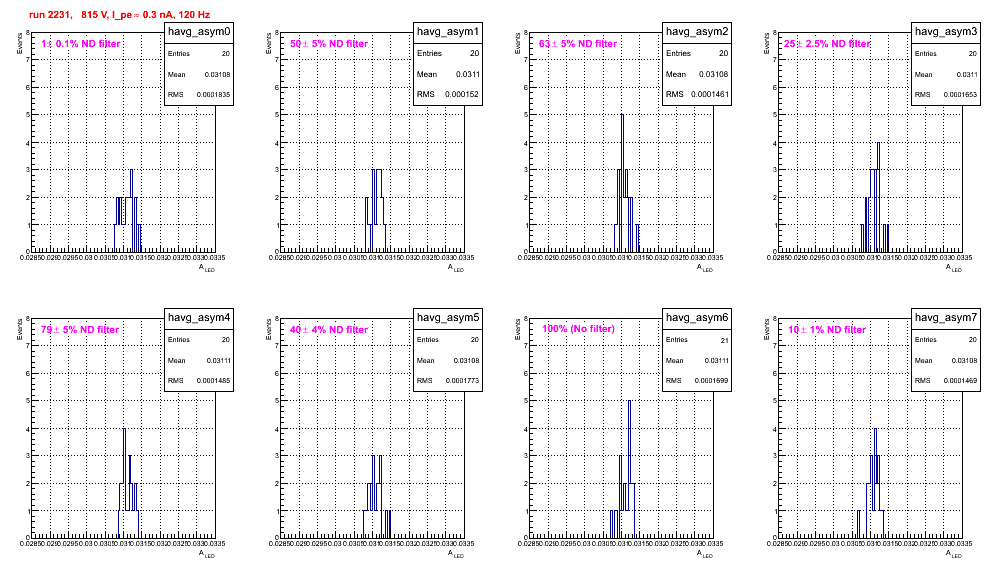Screen dimensions: 996x572
Task: Click the Mean label in havg_asym2 box
Action: tap(676, 74)
